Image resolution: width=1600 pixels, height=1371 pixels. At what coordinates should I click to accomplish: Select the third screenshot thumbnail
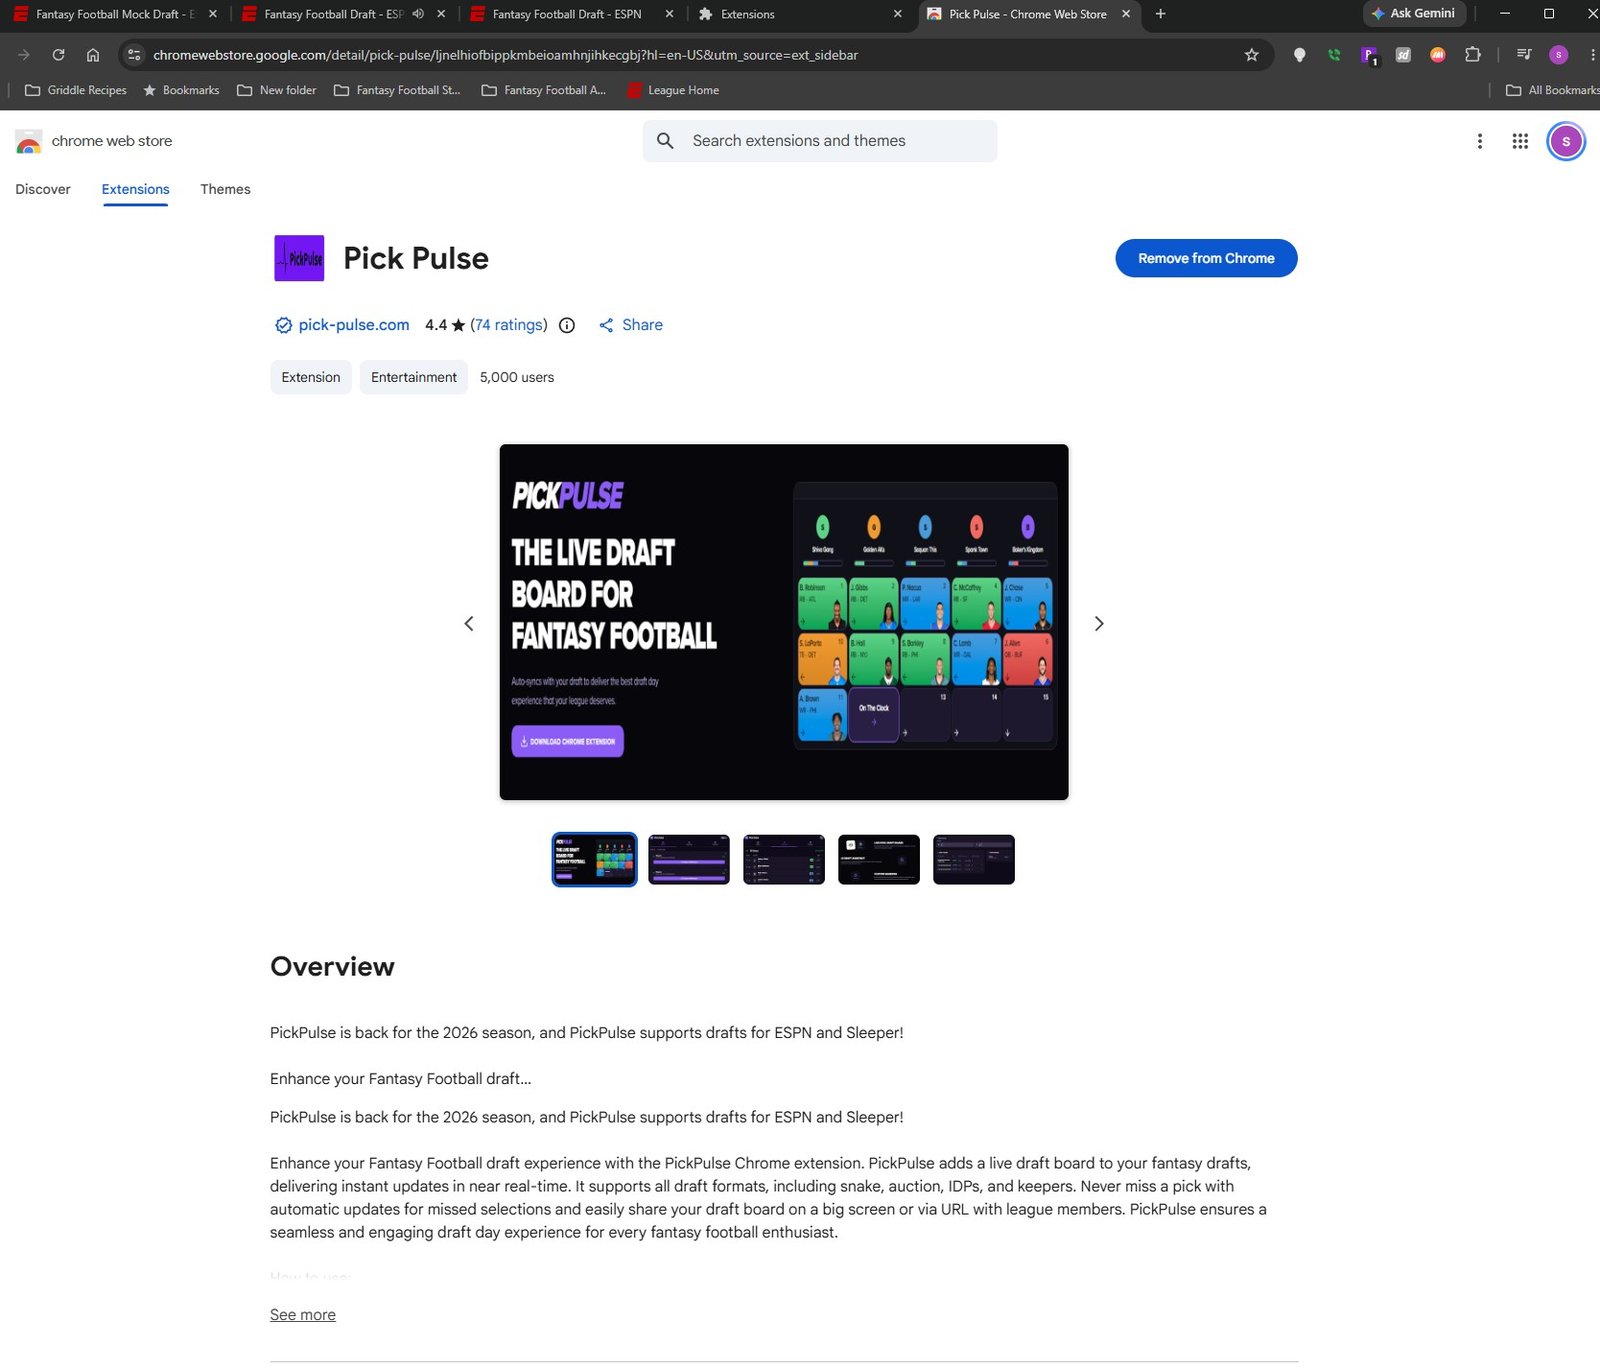pyautogui.click(x=784, y=859)
